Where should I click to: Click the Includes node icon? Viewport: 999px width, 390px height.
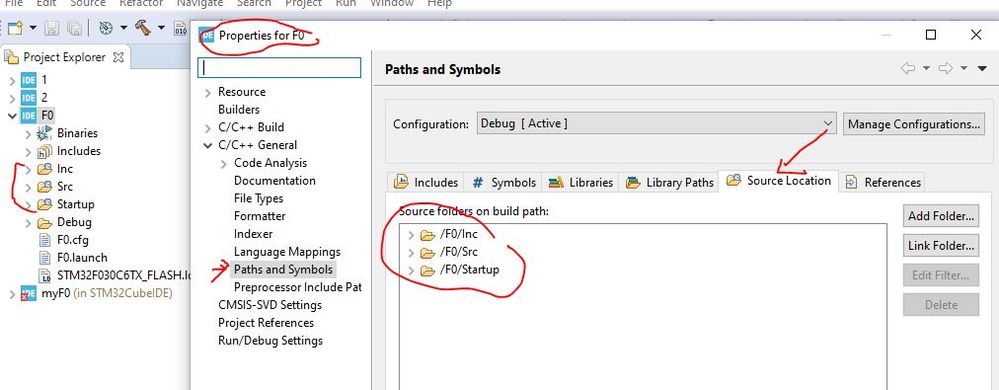tap(44, 151)
